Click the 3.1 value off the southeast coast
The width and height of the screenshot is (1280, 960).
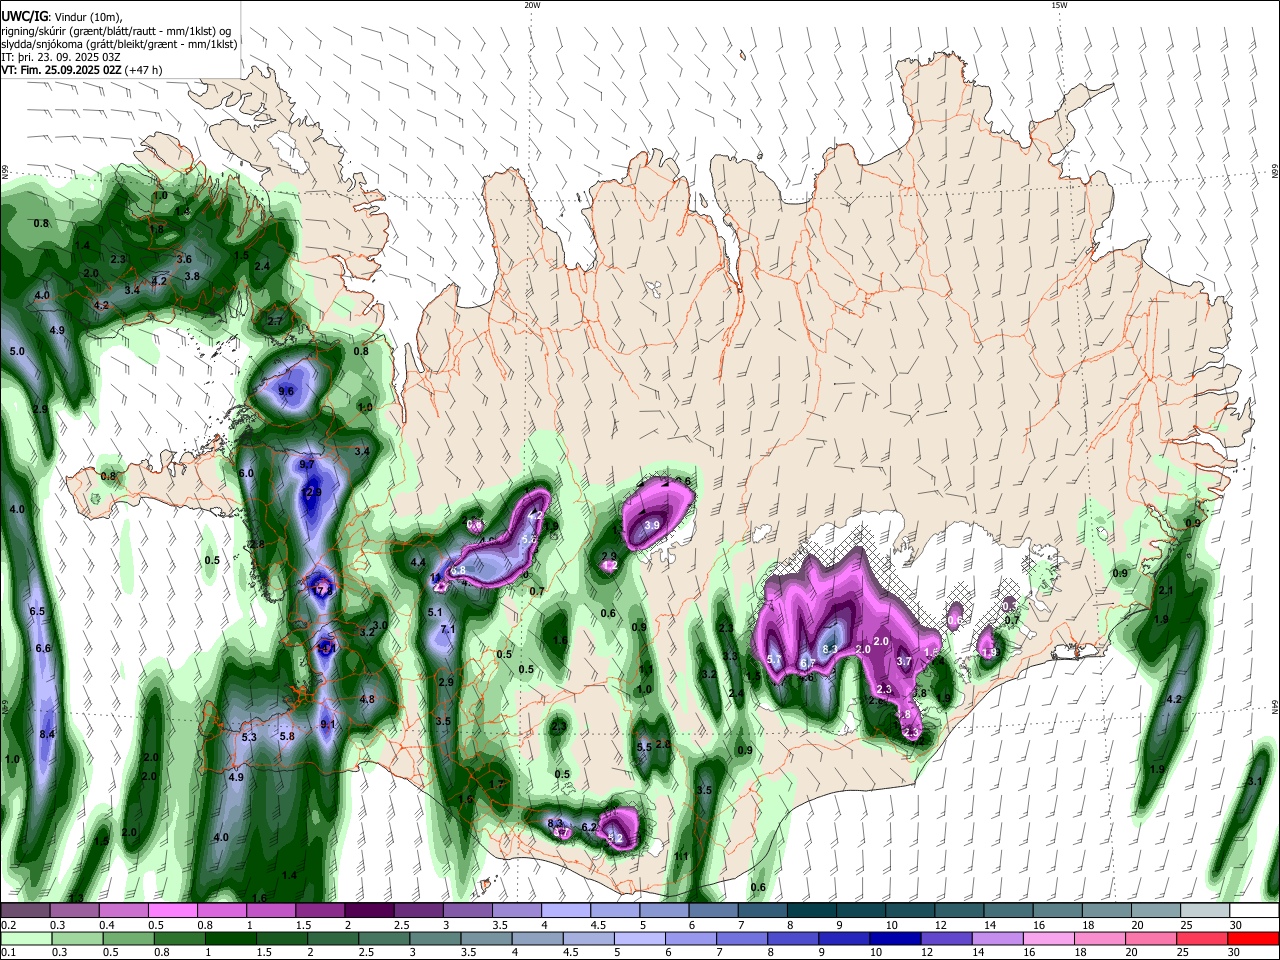pyautogui.click(x=1255, y=781)
